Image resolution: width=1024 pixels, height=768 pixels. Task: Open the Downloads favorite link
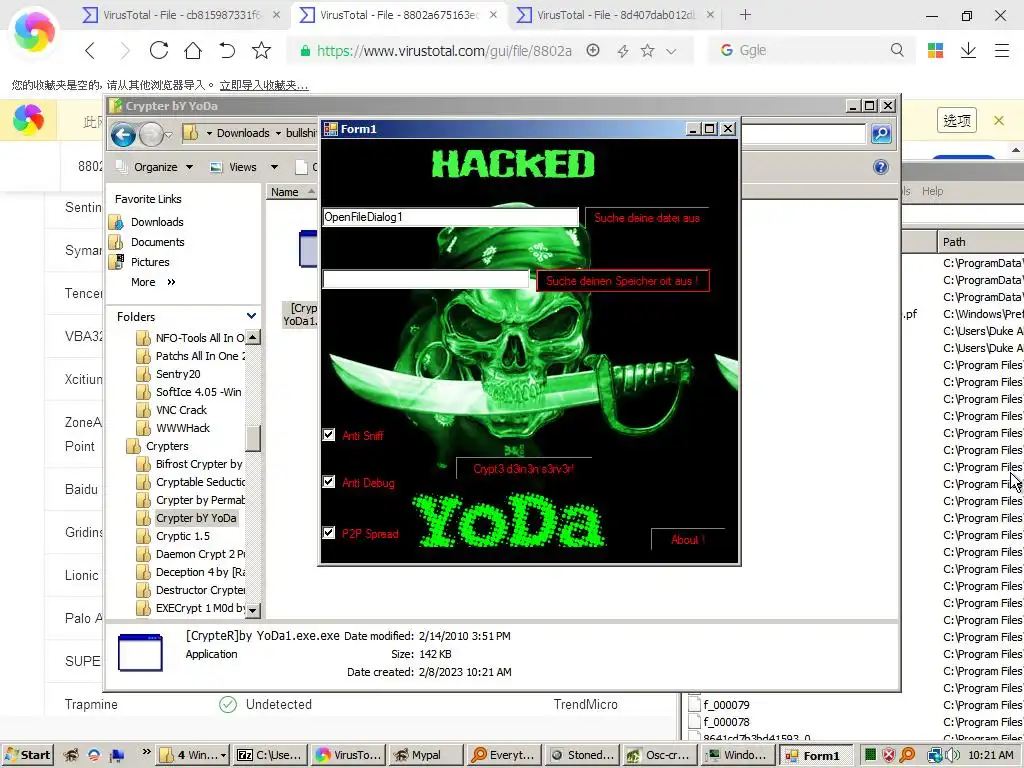coord(157,222)
